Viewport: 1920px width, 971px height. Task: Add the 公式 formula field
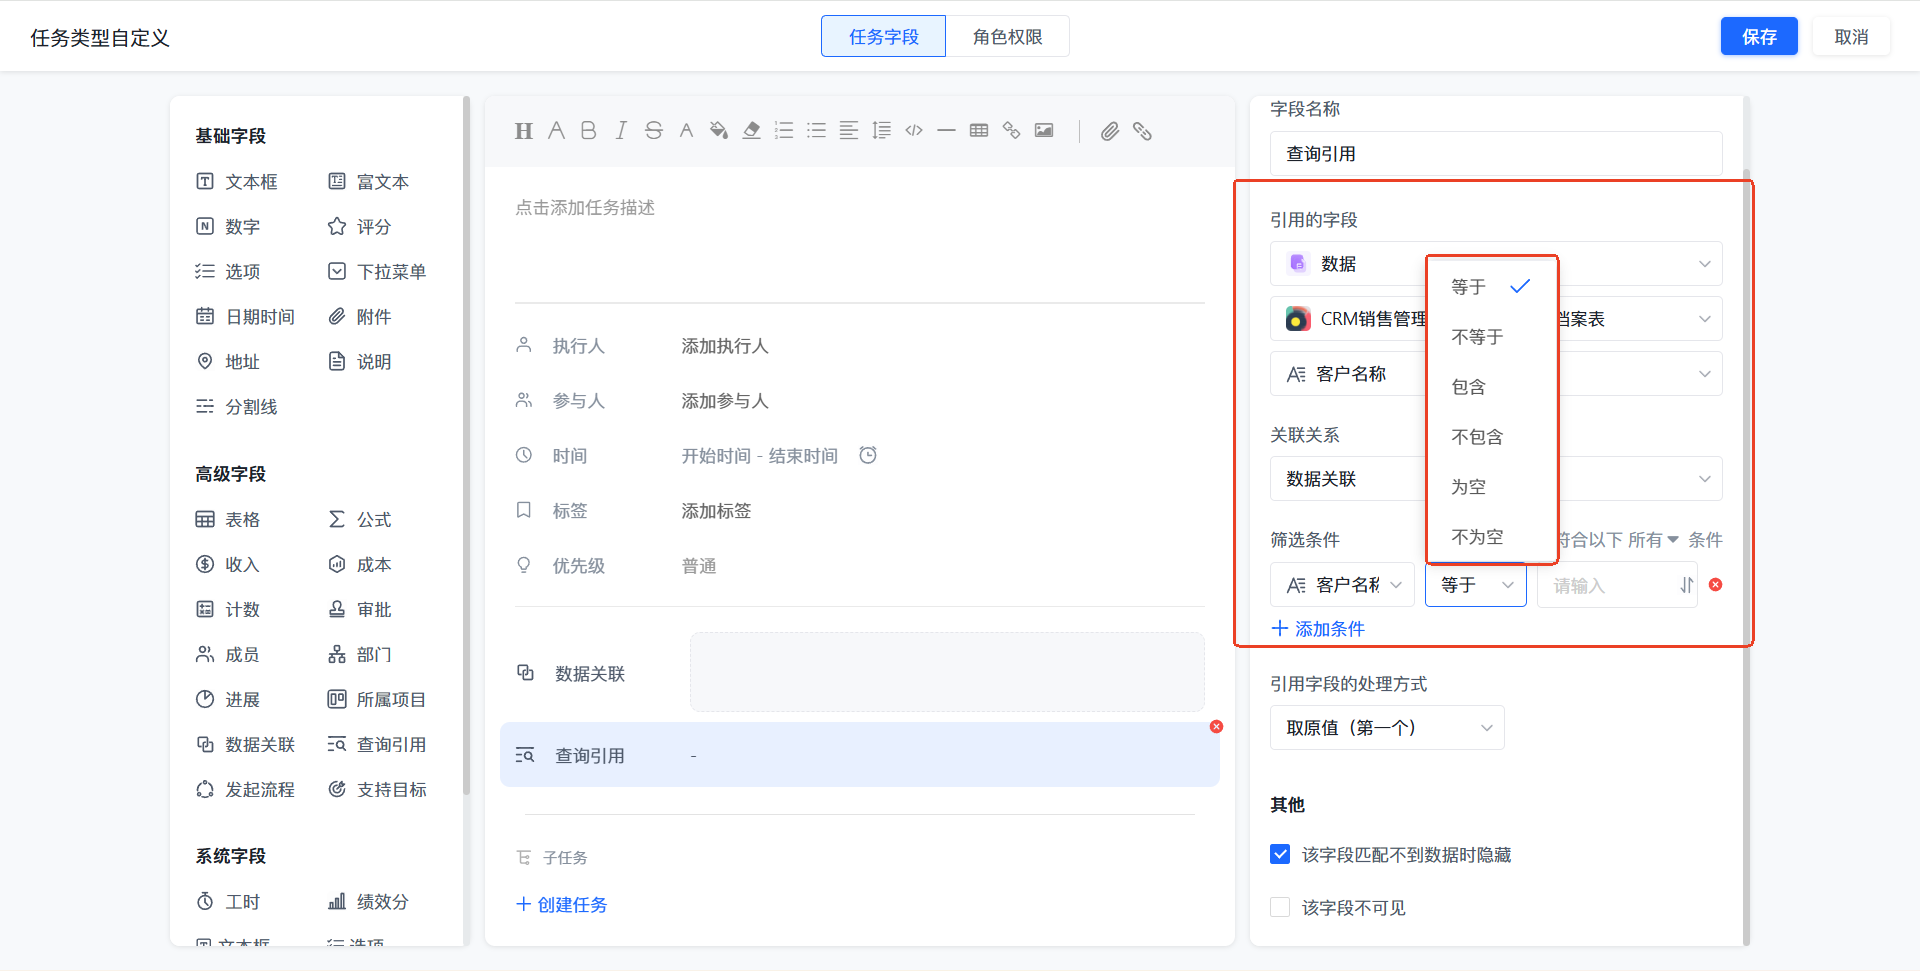click(x=360, y=520)
